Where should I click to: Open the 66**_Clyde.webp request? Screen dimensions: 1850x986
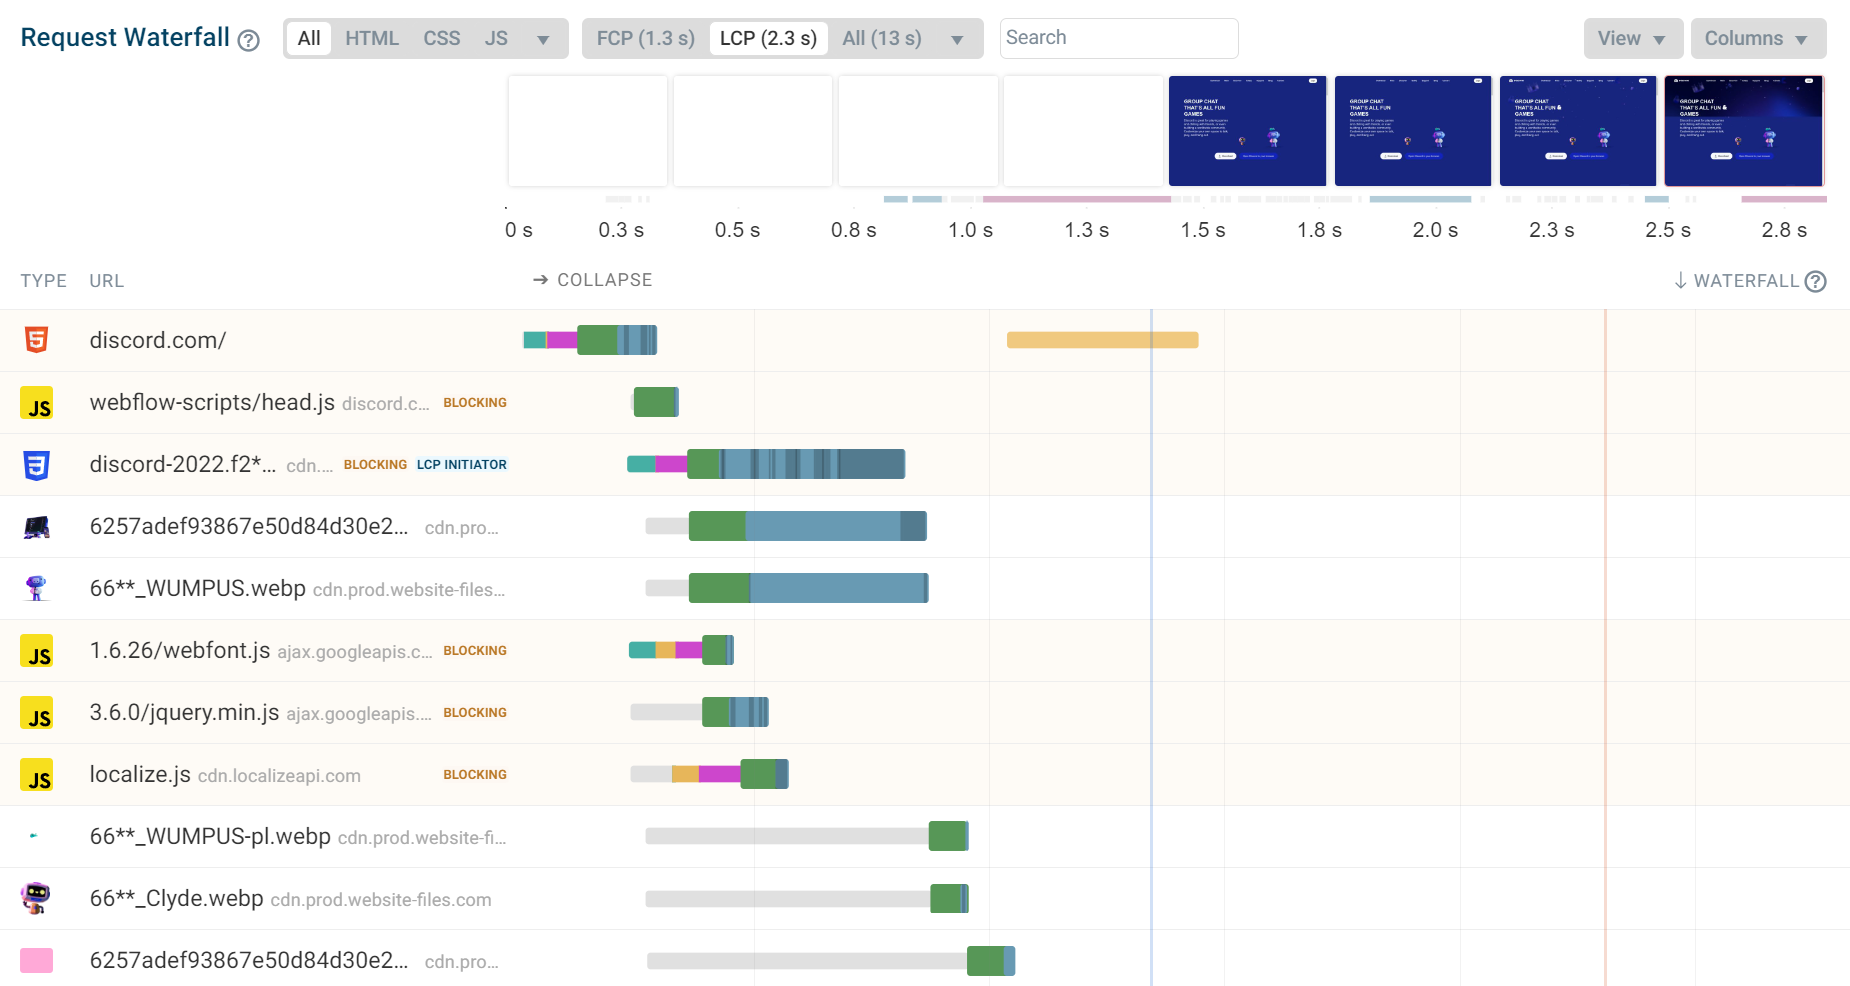pyautogui.click(x=177, y=898)
